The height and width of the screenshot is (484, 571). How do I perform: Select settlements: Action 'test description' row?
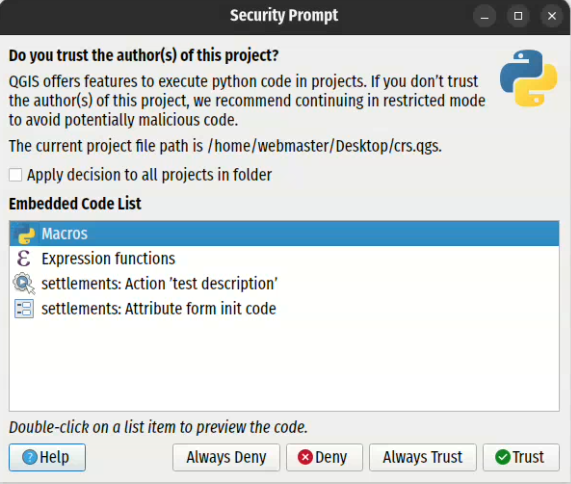(284, 283)
